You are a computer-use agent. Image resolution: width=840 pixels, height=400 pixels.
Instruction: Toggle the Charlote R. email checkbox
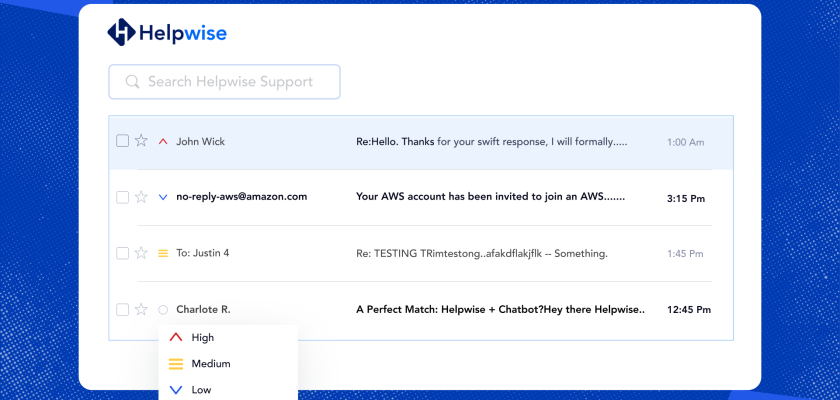pyautogui.click(x=122, y=310)
